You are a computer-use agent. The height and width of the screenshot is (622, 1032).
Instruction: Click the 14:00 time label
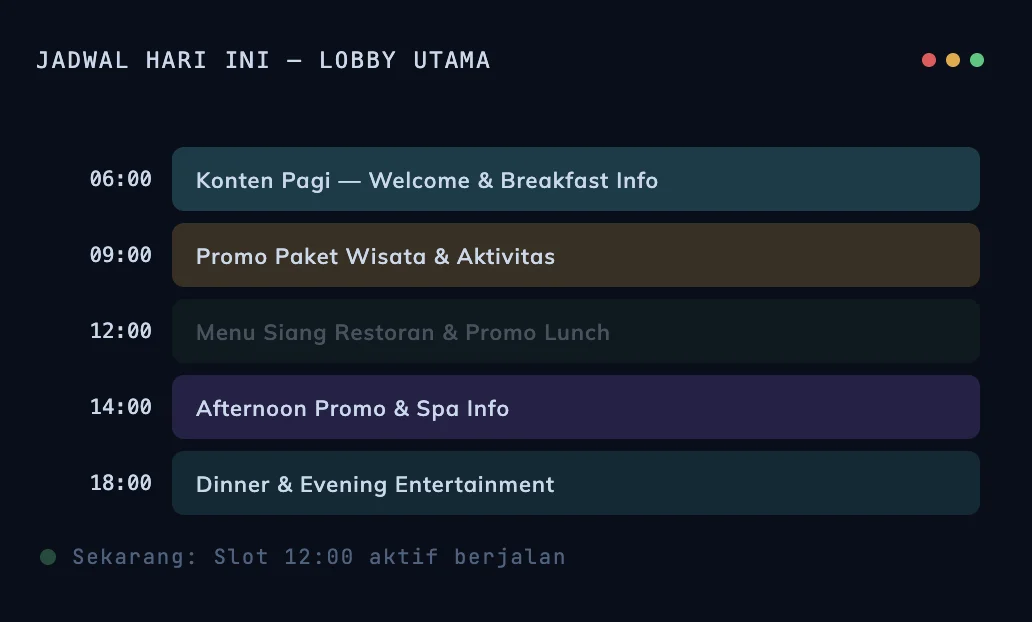(121, 408)
